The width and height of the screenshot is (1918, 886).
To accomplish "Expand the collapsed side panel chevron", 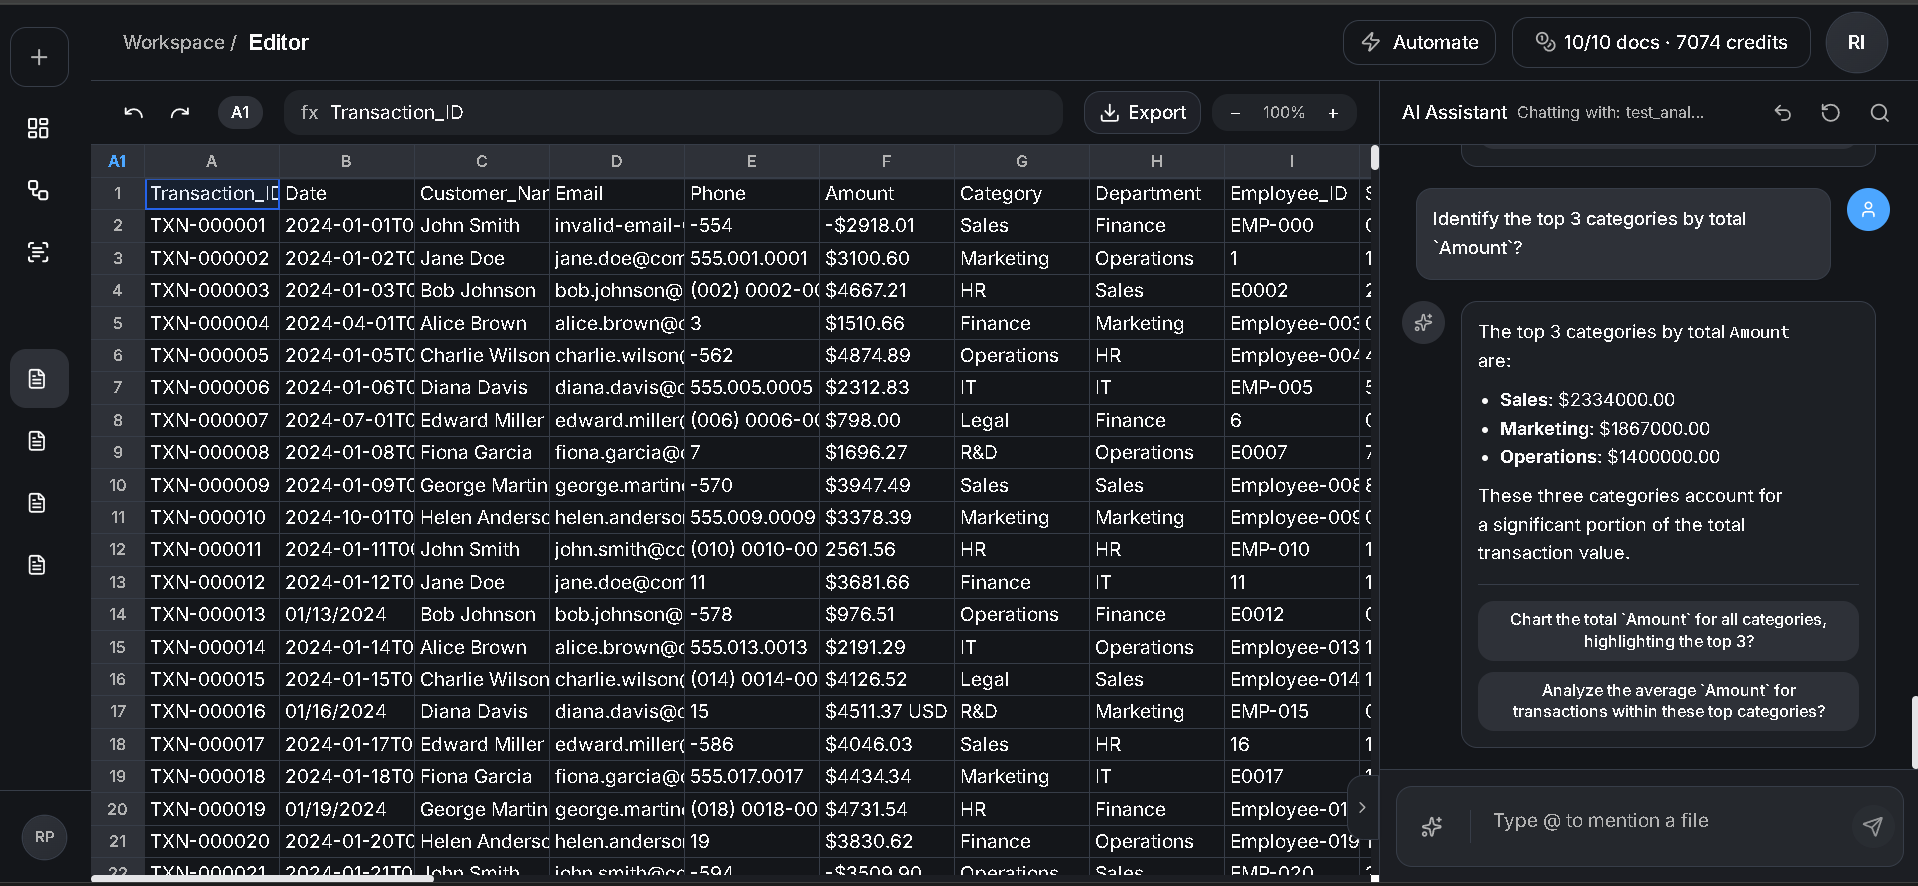I will click(1361, 807).
